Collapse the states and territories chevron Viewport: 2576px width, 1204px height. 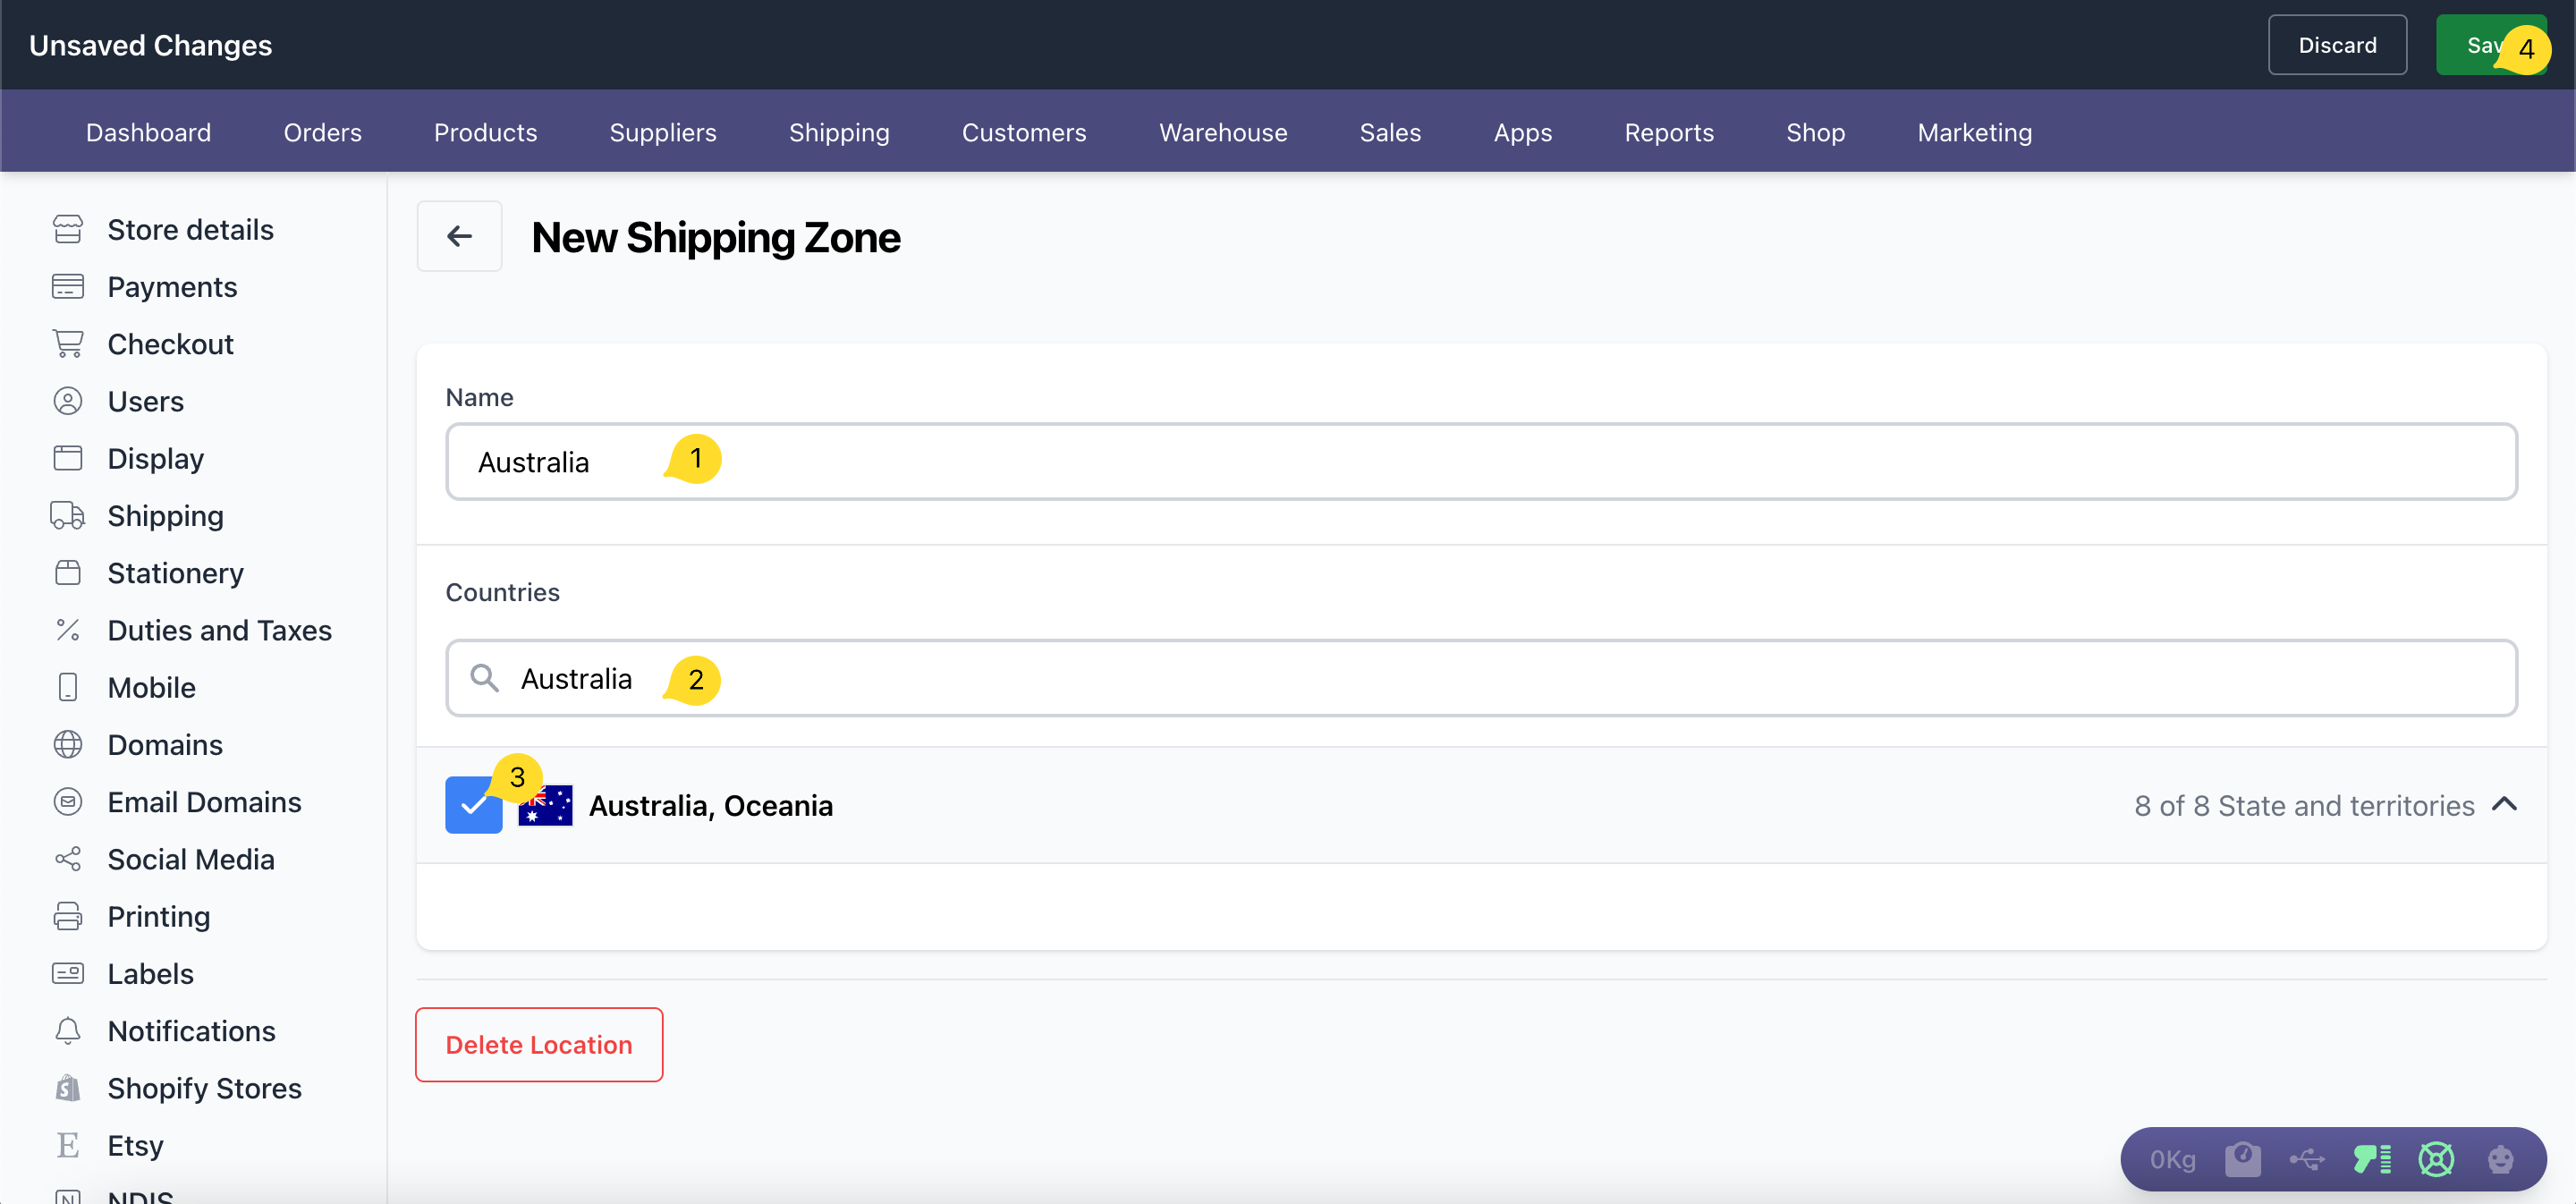click(2504, 804)
